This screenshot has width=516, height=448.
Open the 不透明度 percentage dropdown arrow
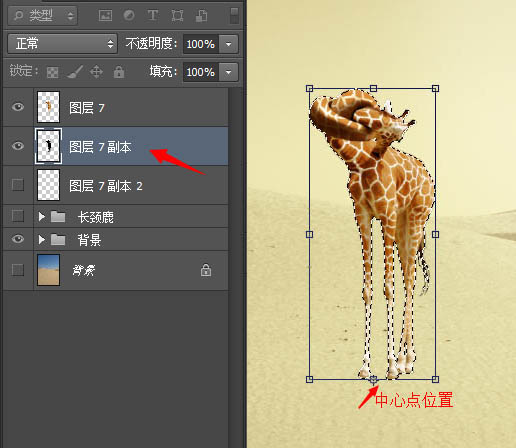[x=229, y=44]
